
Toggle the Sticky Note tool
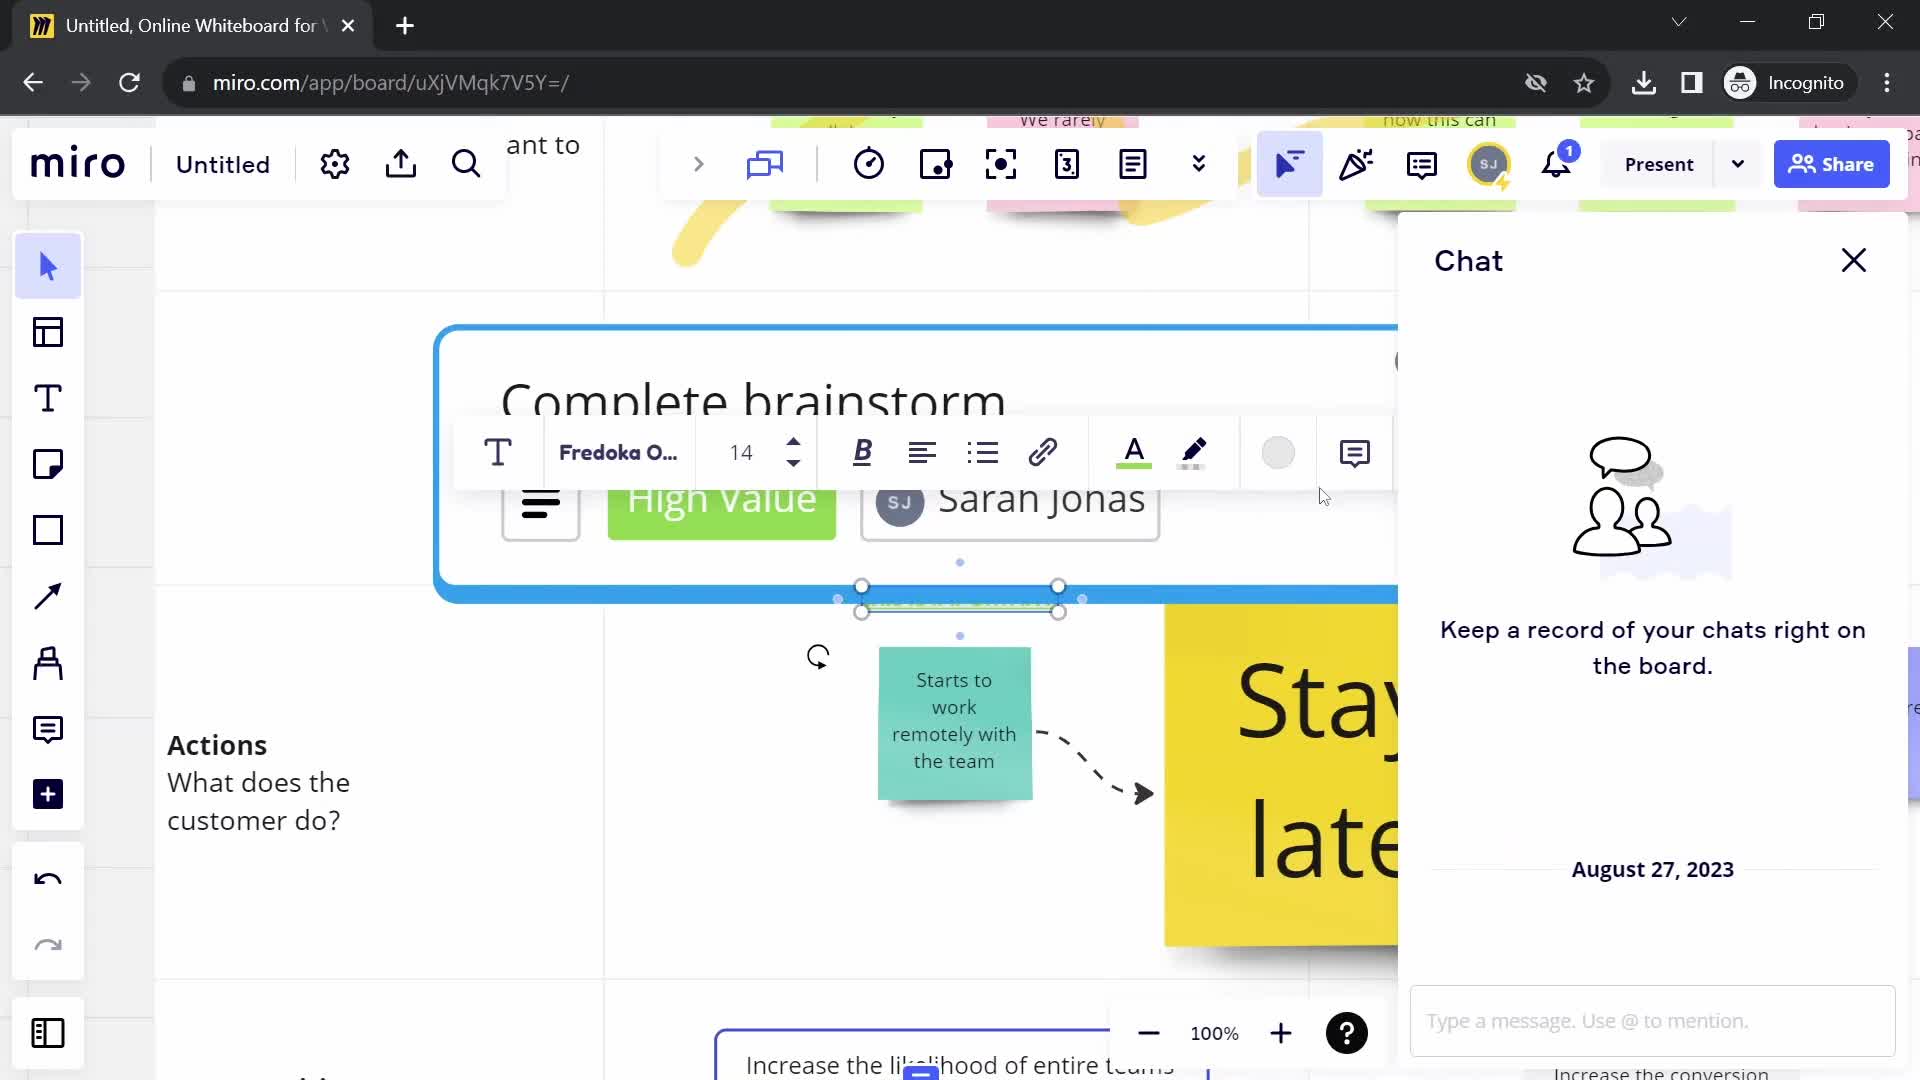[49, 464]
